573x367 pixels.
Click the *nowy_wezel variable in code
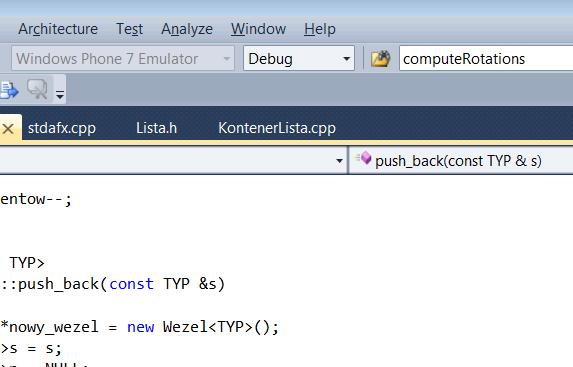[50, 327]
